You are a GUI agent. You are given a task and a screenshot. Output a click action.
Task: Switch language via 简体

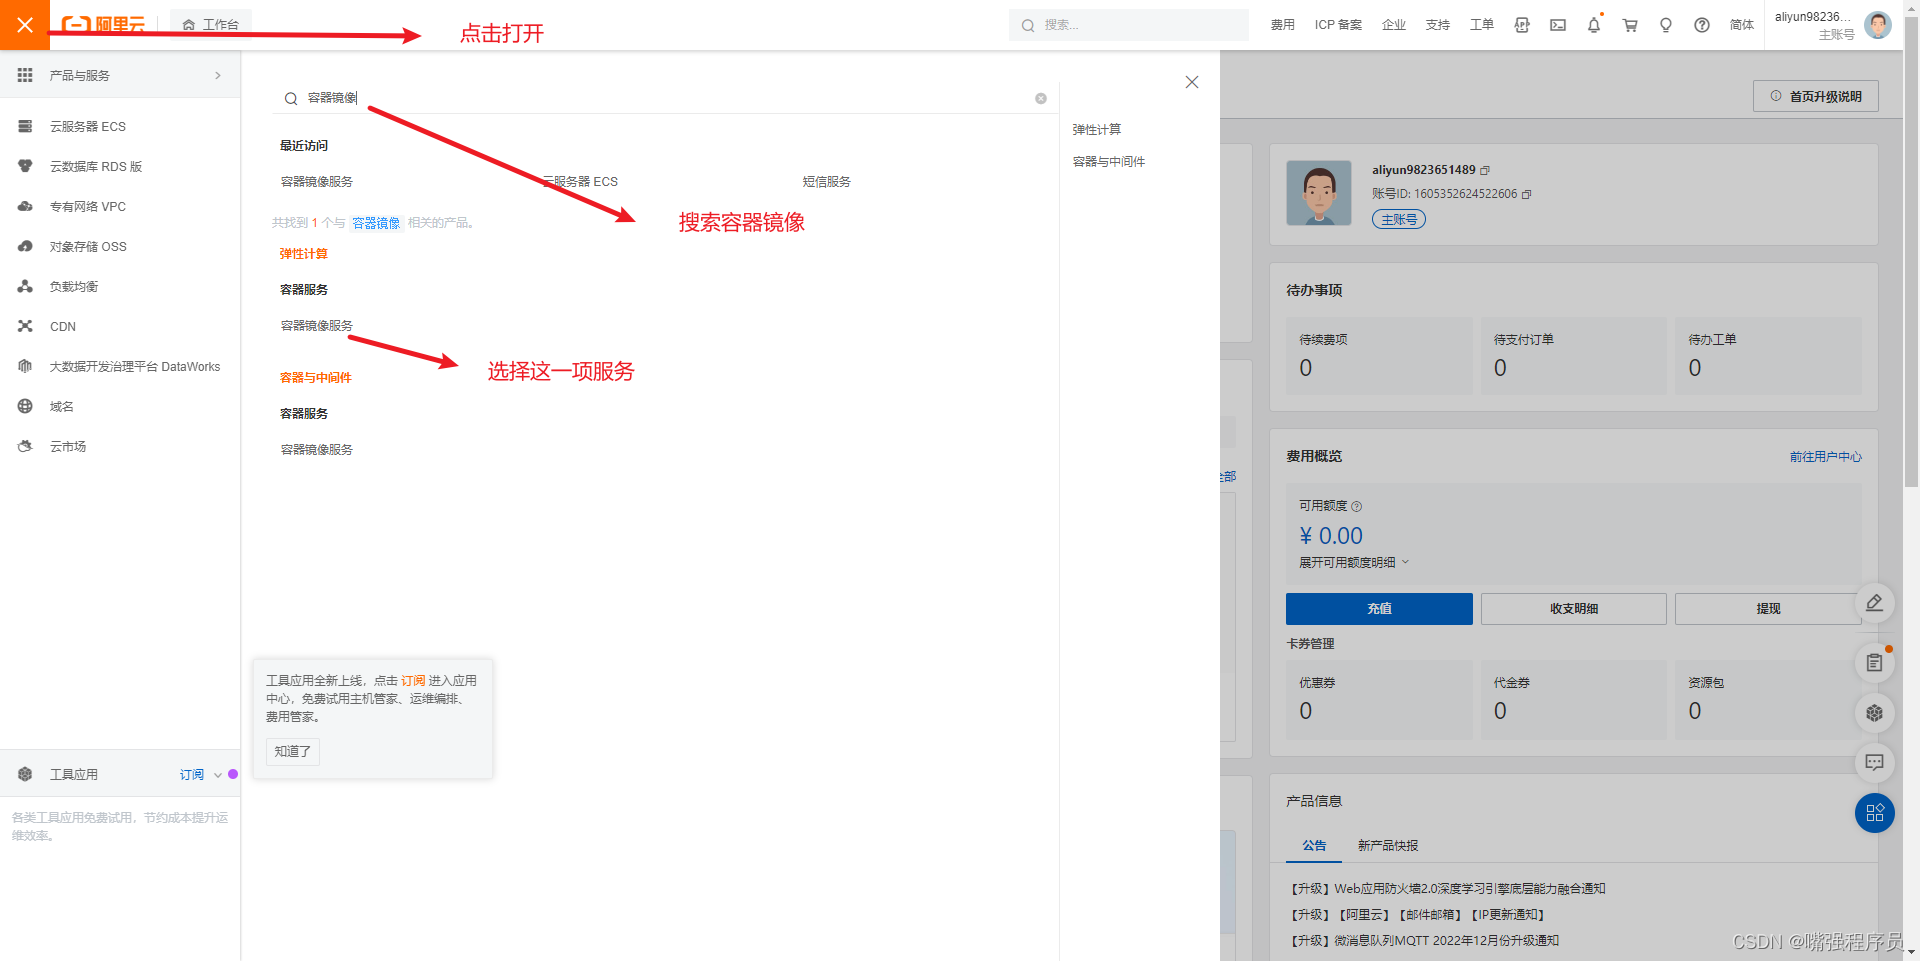pyautogui.click(x=1742, y=25)
